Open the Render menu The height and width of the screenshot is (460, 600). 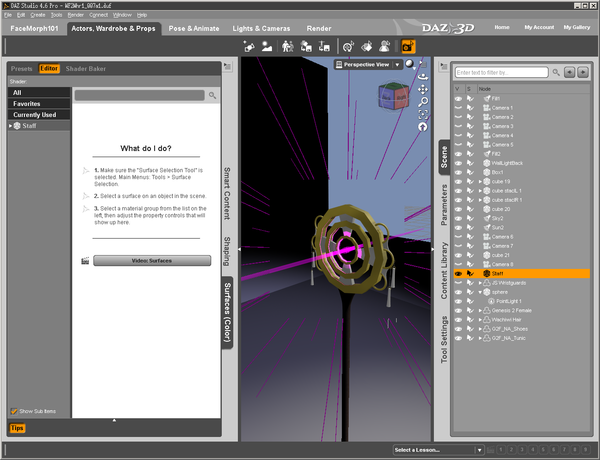coord(75,15)
